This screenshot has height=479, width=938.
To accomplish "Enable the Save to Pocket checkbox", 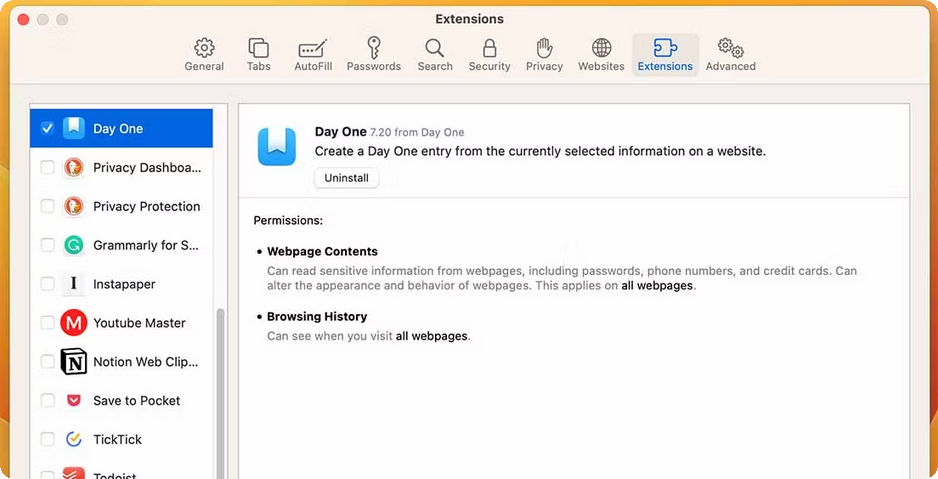I will coord(47,401).
